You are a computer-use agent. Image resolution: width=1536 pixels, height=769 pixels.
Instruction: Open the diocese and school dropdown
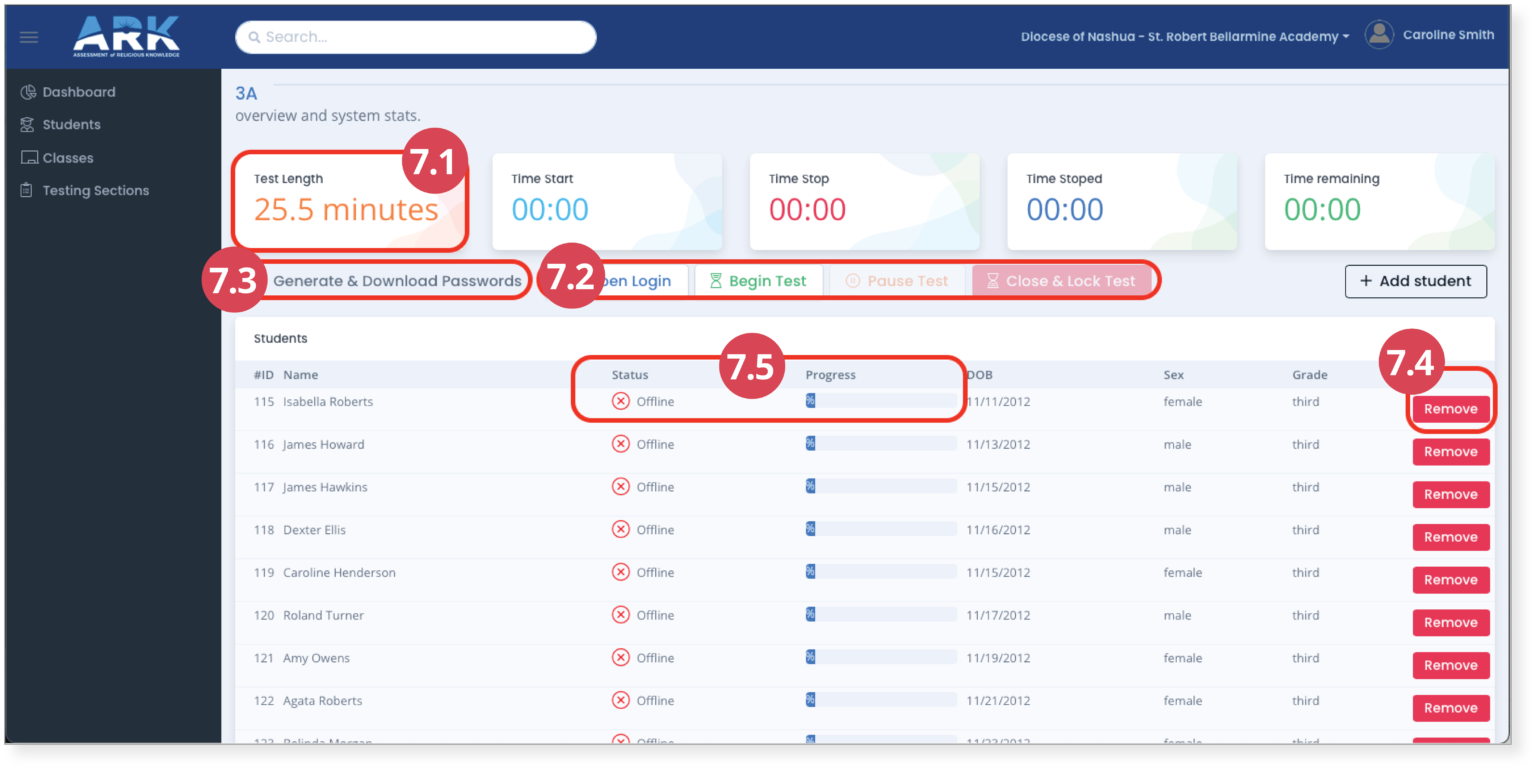pyautogui.click(x=1184, y=36)
